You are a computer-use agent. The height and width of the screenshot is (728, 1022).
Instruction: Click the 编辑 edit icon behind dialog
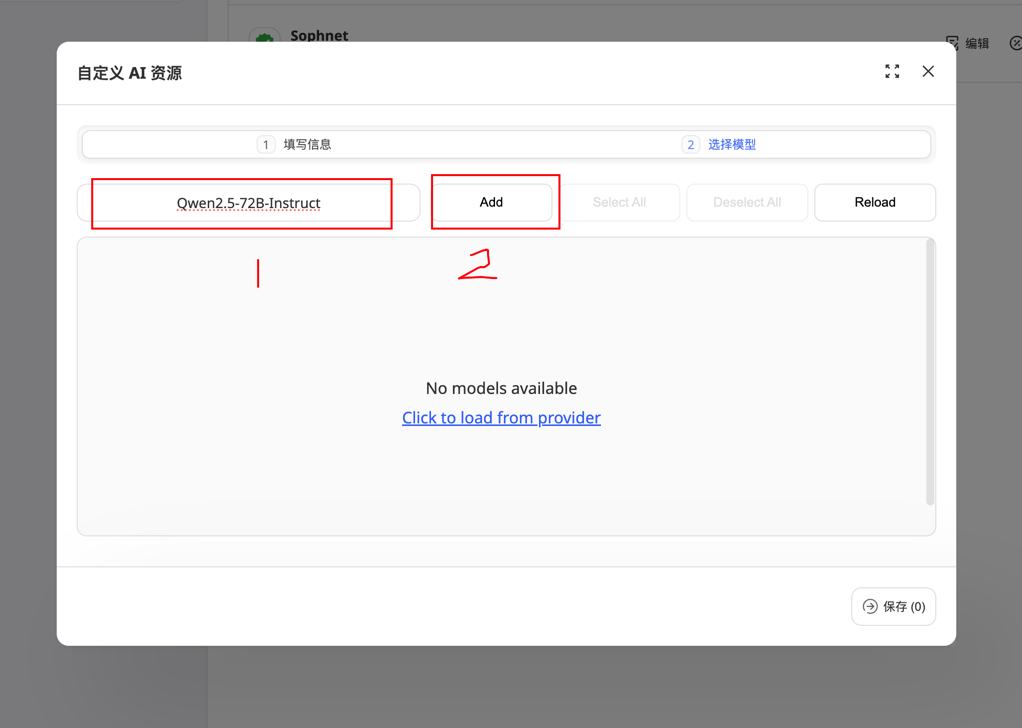pos(952,43)
